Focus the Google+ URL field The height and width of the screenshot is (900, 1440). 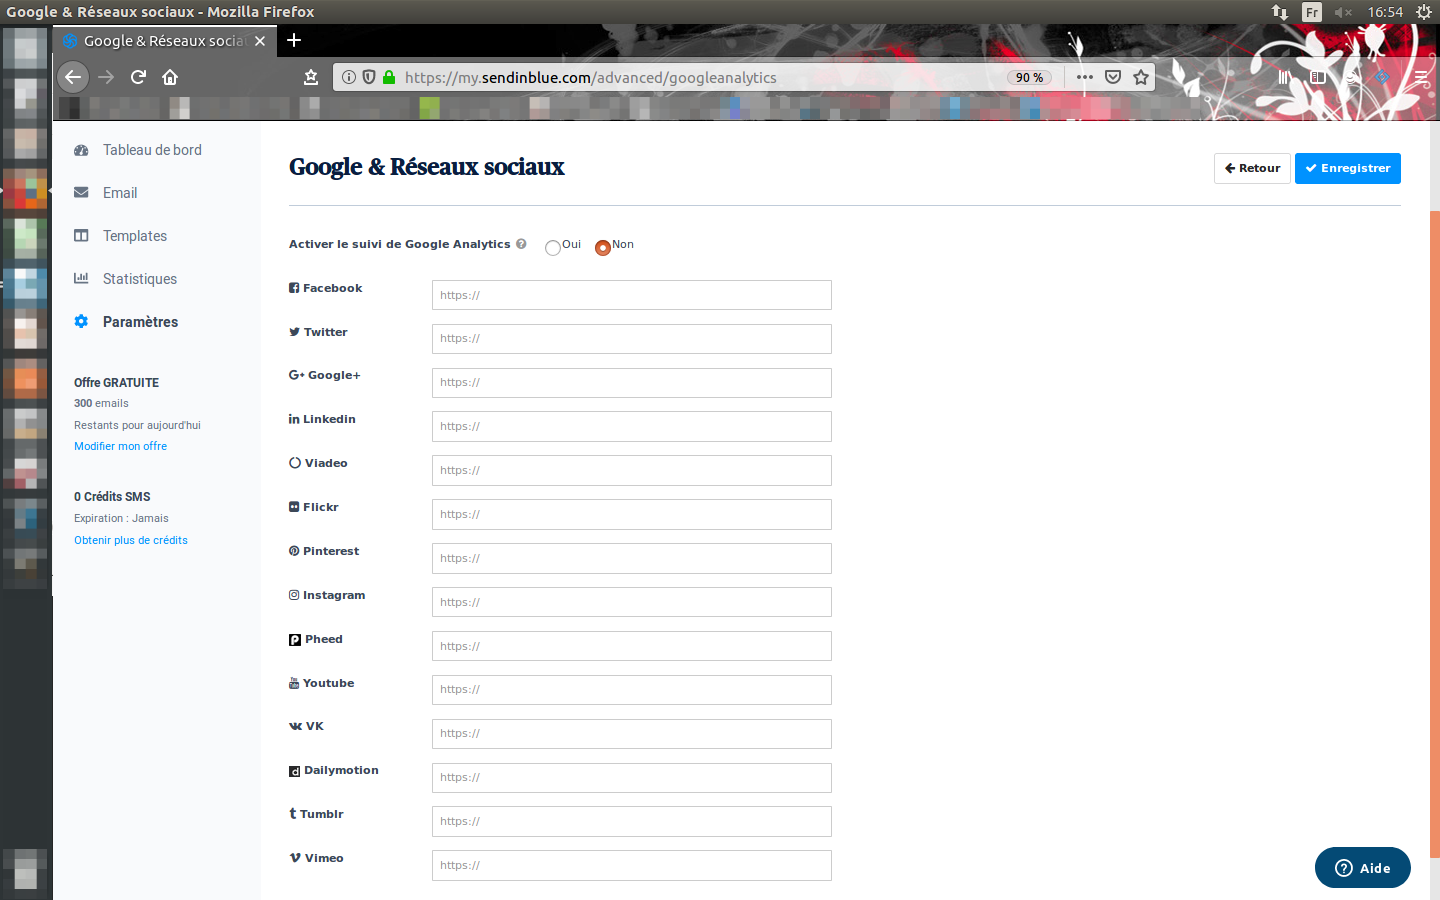click(x=631, y=383)
